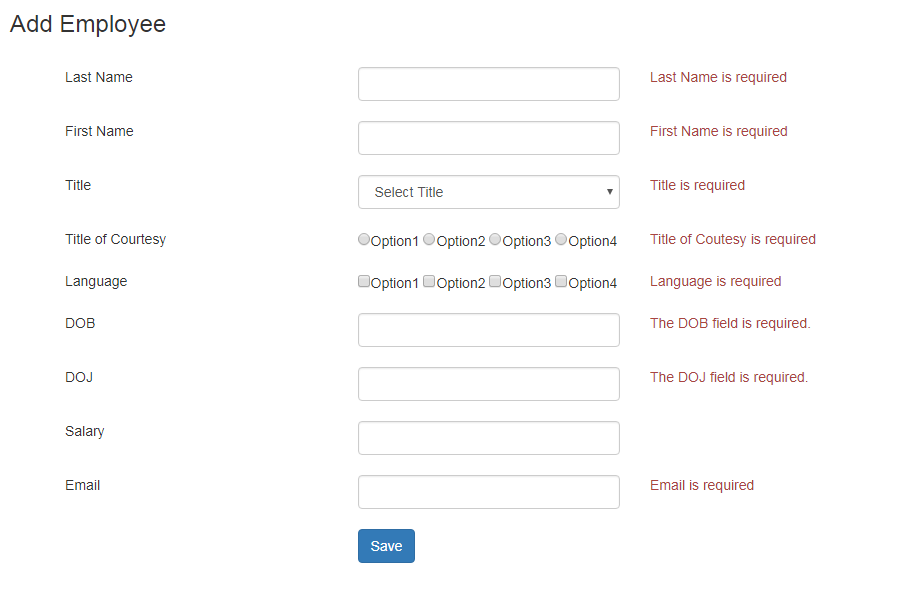Choose Title of Courtesy Option2 radio
Viewport: 899px width, 599px height.
click(x=430, y=240)
